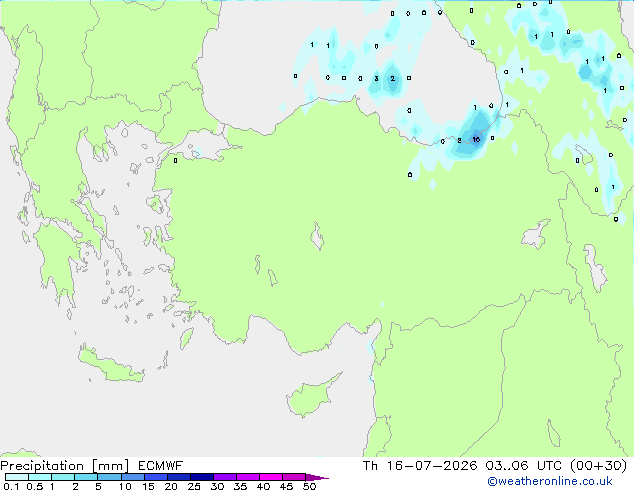Click the '0.5' legend scale label
The width and height of the screenshot is (634, 490).
pos(34,486)
